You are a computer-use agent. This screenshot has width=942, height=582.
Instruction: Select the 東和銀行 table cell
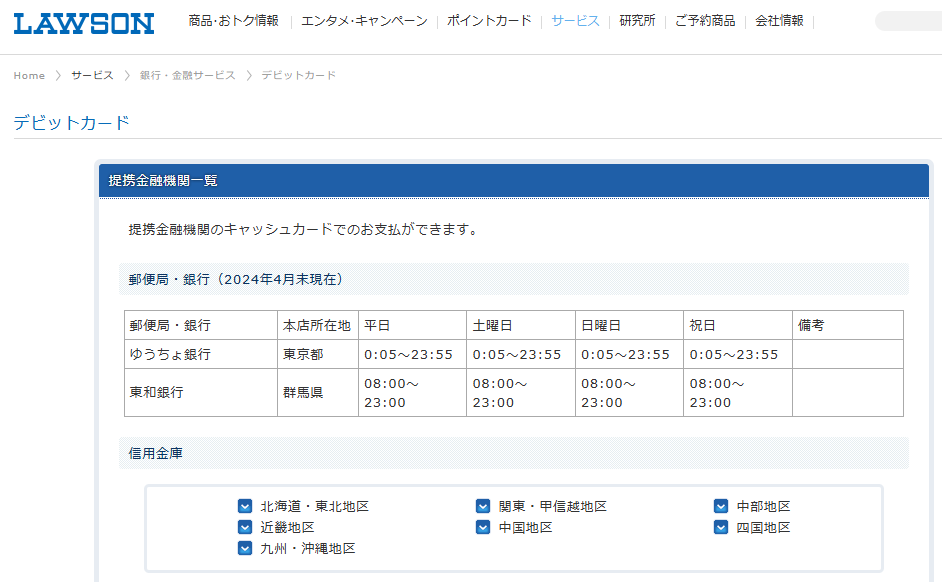point(201,392)
